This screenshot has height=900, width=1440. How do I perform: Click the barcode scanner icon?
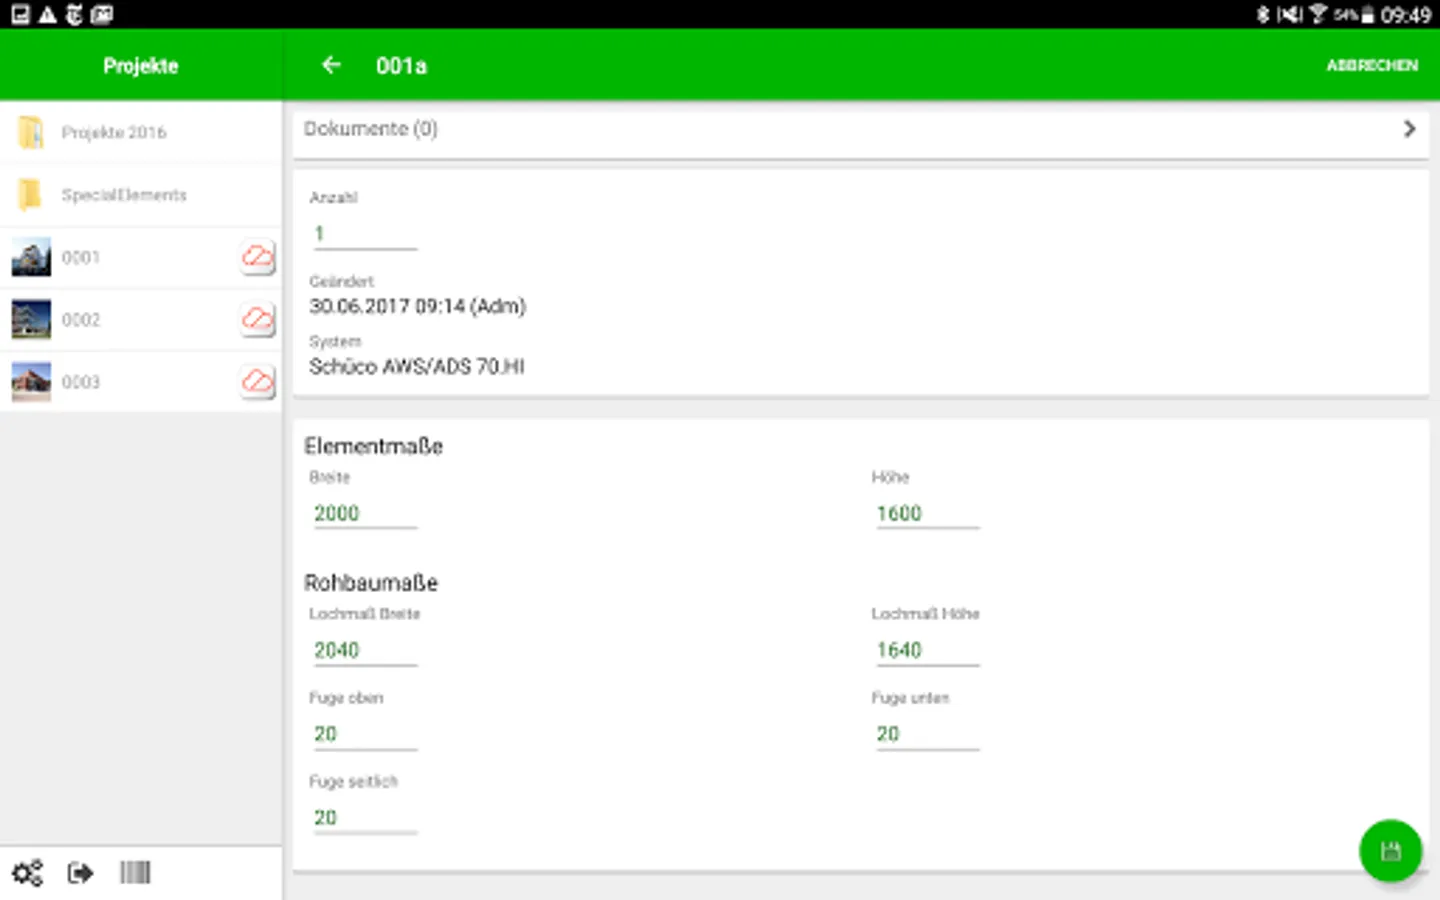[x=135, y=873]
